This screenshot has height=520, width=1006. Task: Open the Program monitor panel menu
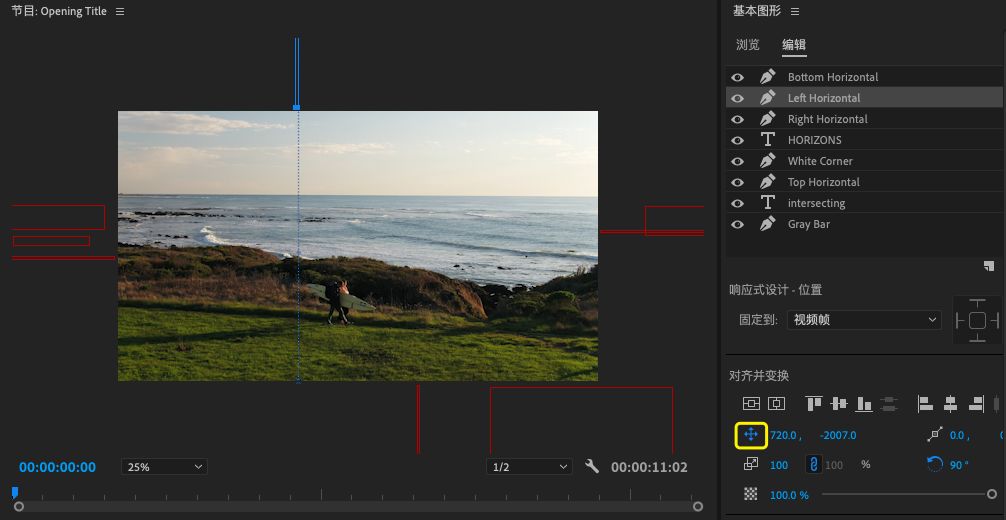pos(120,12)
